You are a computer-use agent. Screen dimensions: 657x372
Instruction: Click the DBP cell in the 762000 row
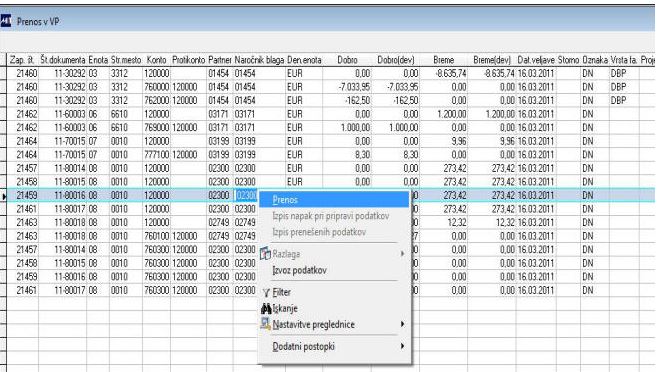pyautogui.click(x=618, y=101)
